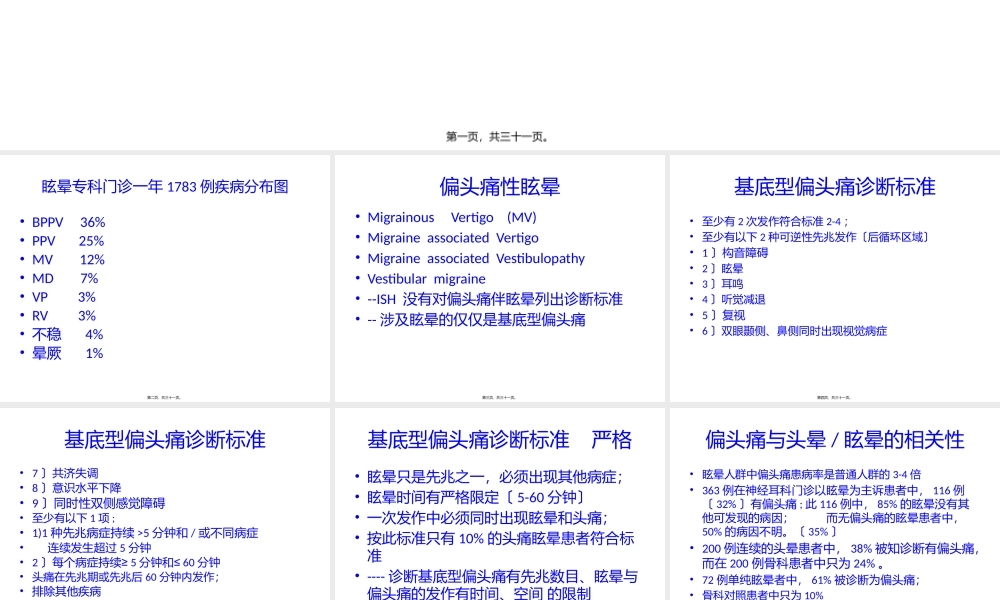Viewport: 1000px width, 600px height.
Task: Click the line '-- 涉及眩晕的仅仅是基底型偏头痛'
Action: click(476, 319)
